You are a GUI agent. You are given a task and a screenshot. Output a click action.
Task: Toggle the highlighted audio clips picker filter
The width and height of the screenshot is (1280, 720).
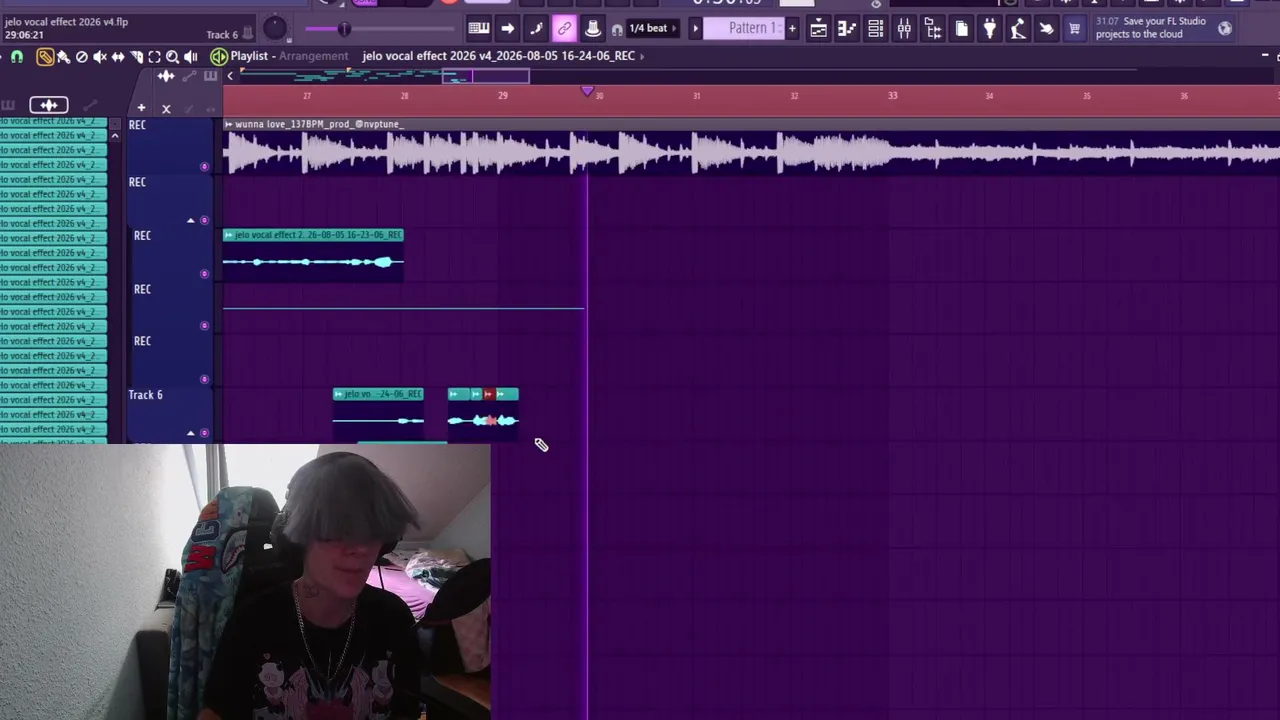[x=48, y=104]
